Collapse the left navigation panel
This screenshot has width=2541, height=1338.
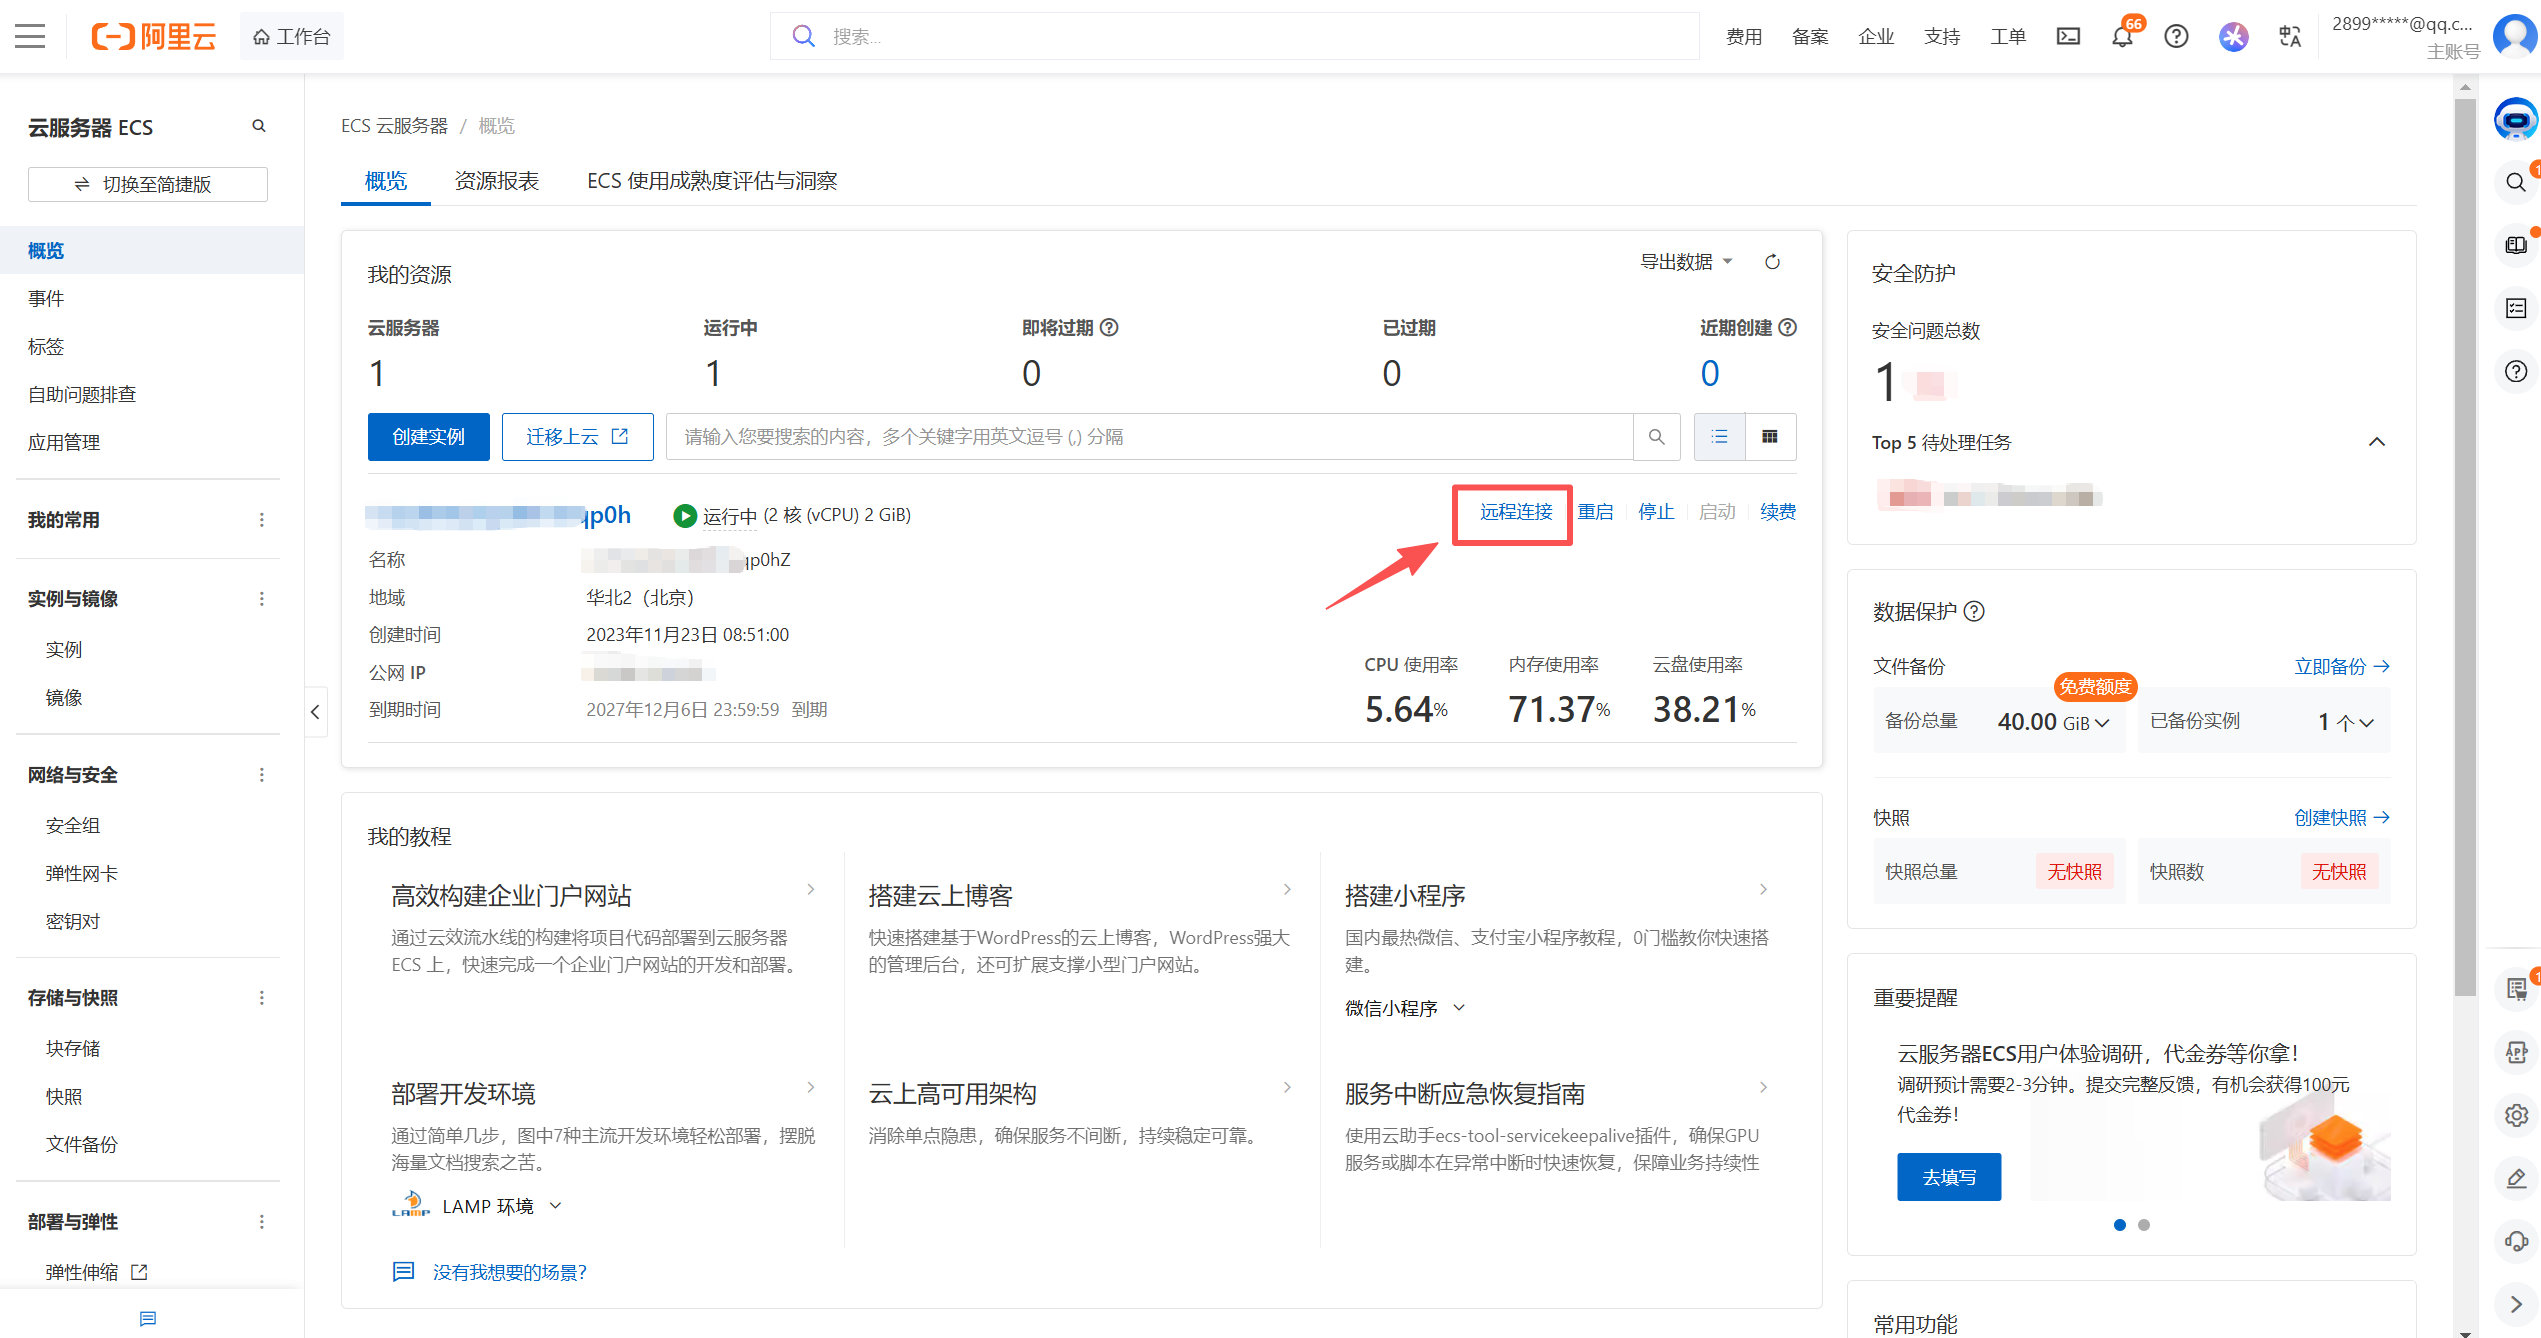[315, 712]
